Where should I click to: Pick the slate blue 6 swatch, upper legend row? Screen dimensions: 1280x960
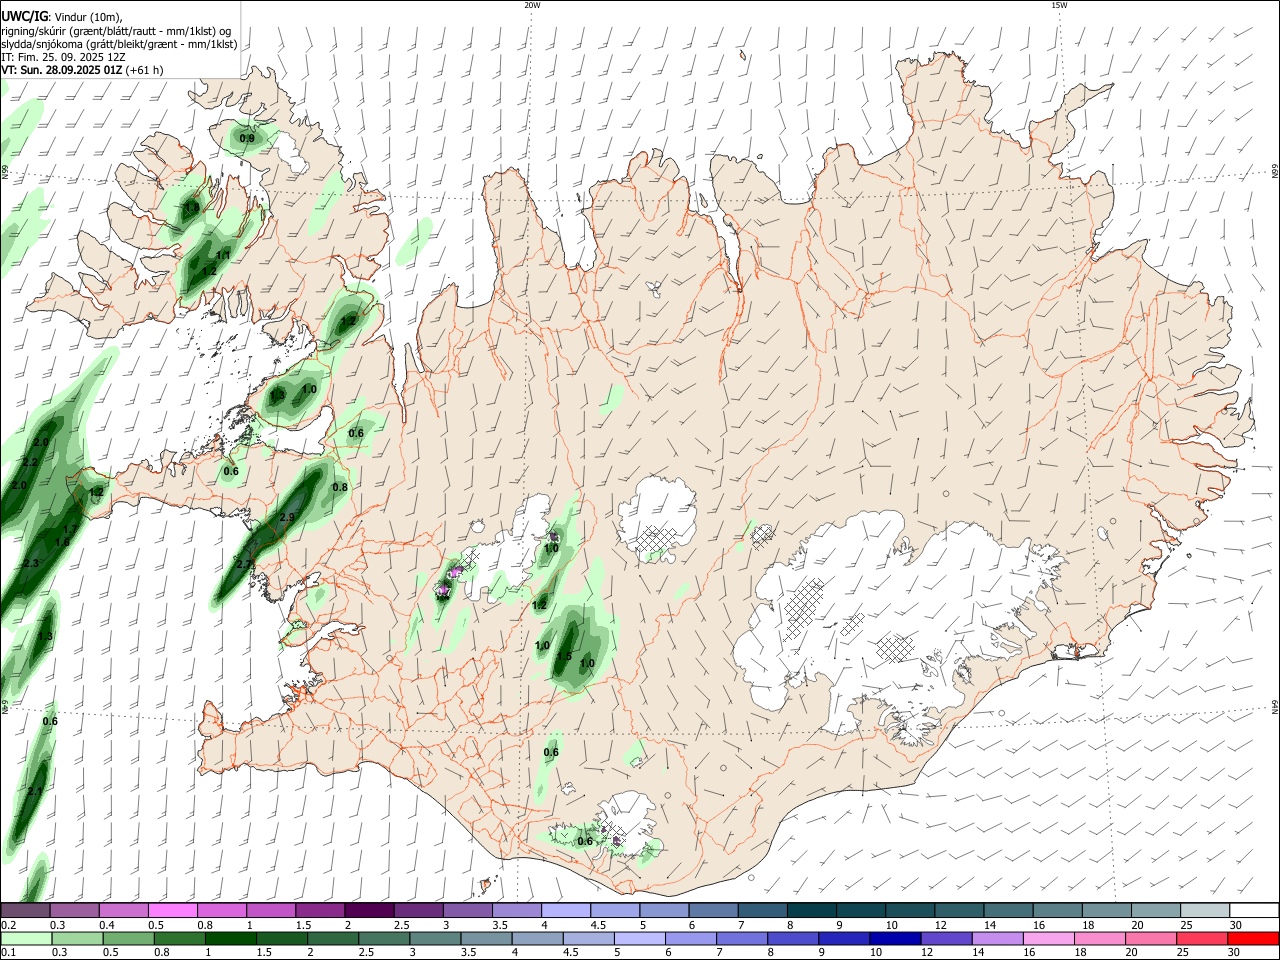(x=712, y=910)
